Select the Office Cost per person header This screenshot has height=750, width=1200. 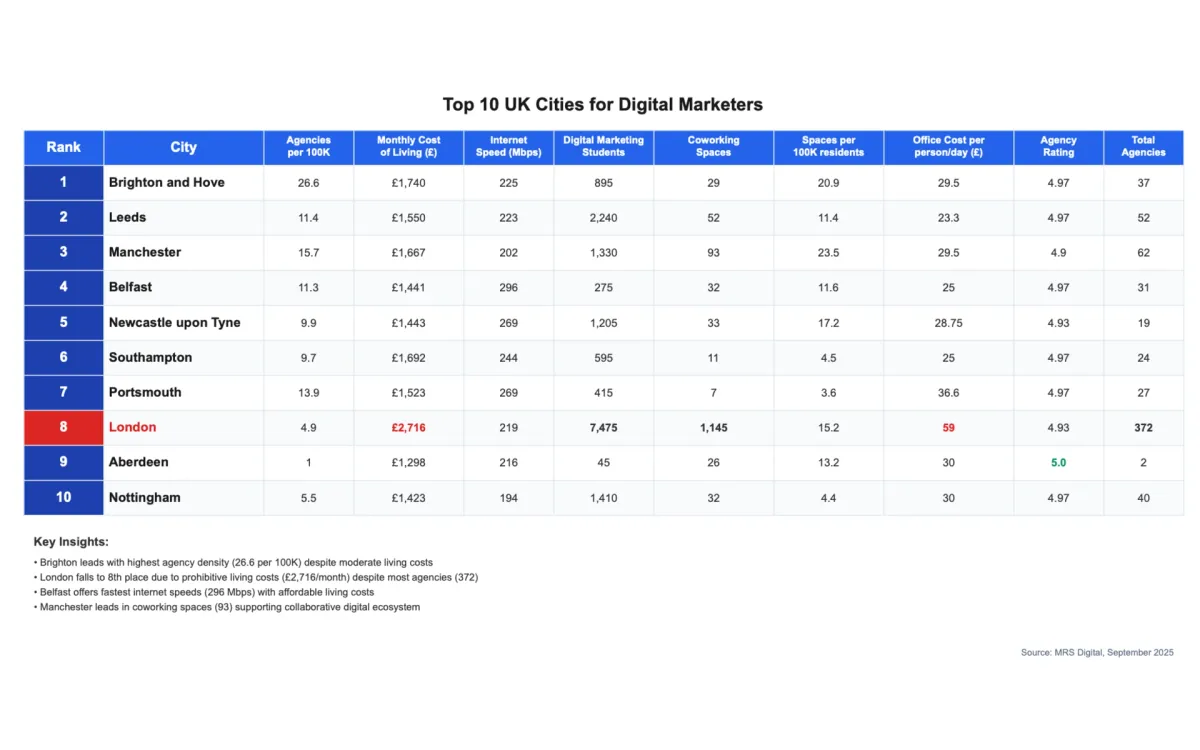point(948,146)
